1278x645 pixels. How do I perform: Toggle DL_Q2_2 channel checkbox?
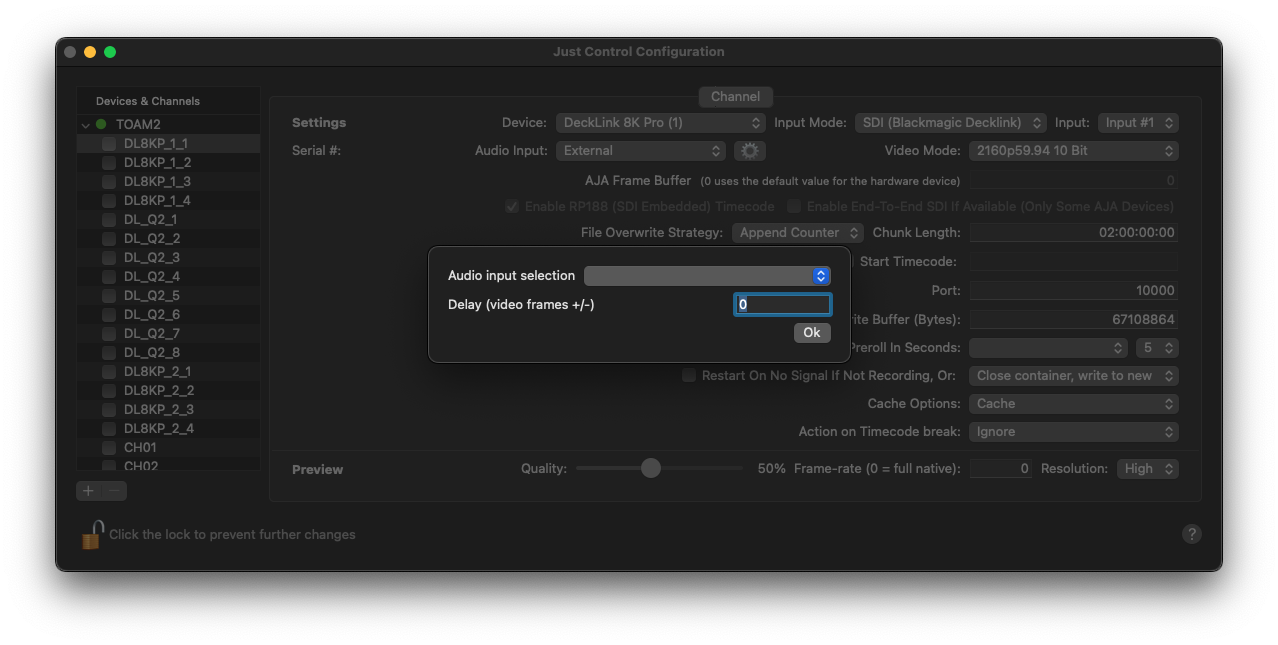[108, 239]
